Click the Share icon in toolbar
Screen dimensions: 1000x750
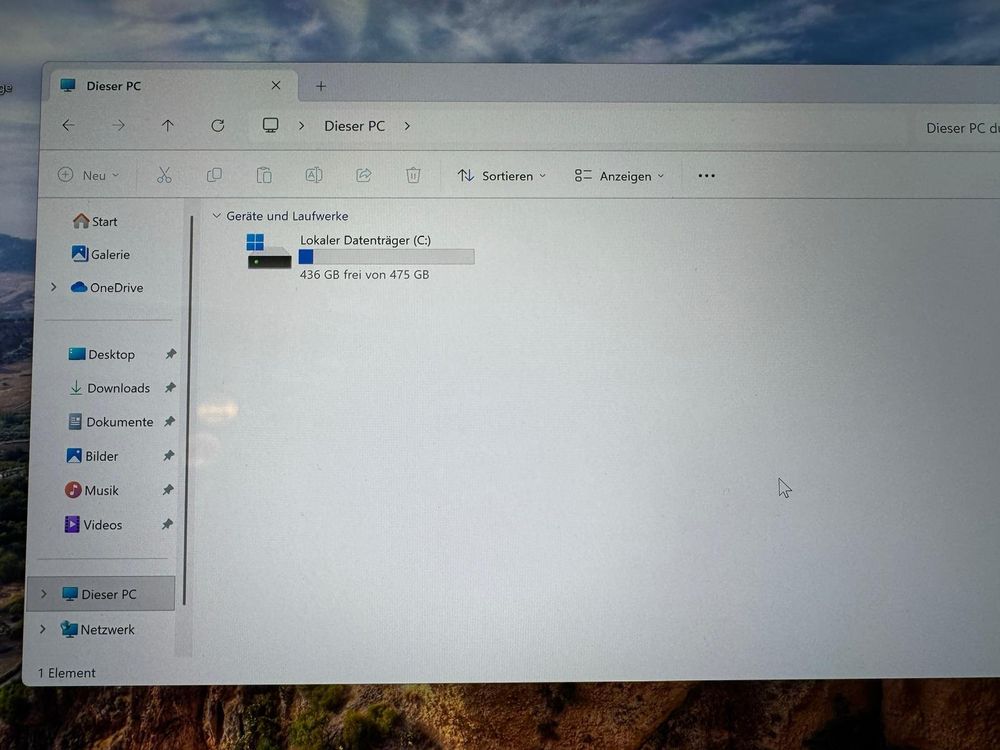[364, 175]
